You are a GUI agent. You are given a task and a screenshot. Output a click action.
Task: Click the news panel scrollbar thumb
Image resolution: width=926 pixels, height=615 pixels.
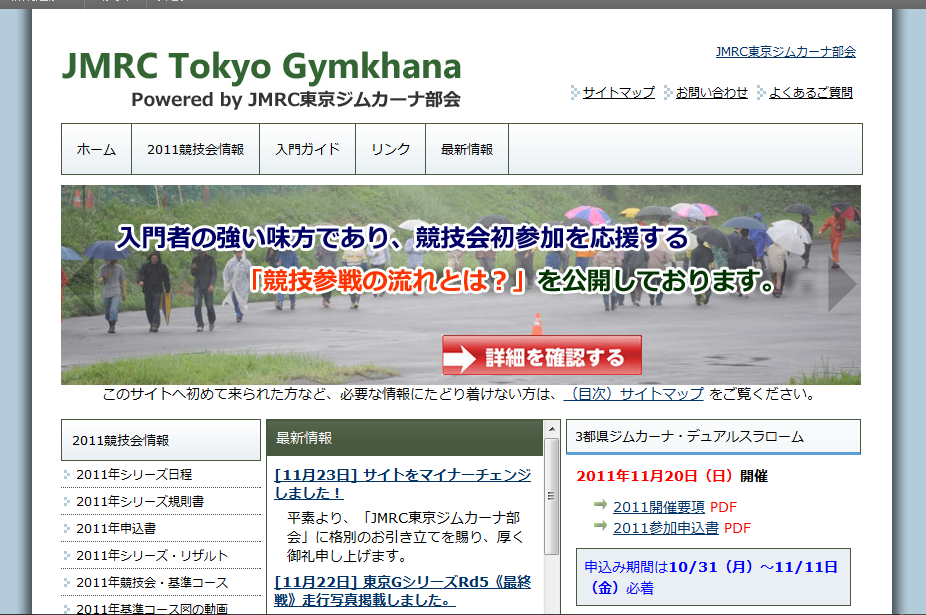click(552, 496)
